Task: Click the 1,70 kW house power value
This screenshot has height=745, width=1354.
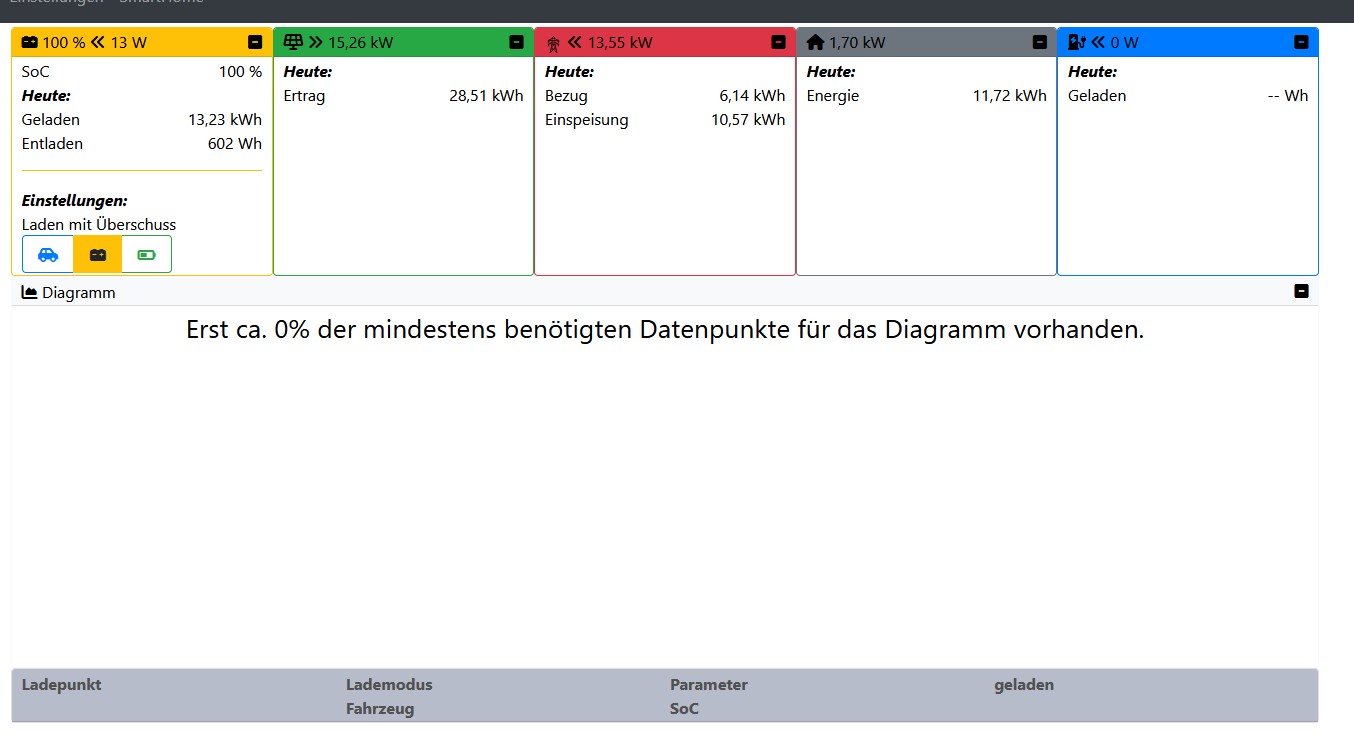Action: coord(857,42)
